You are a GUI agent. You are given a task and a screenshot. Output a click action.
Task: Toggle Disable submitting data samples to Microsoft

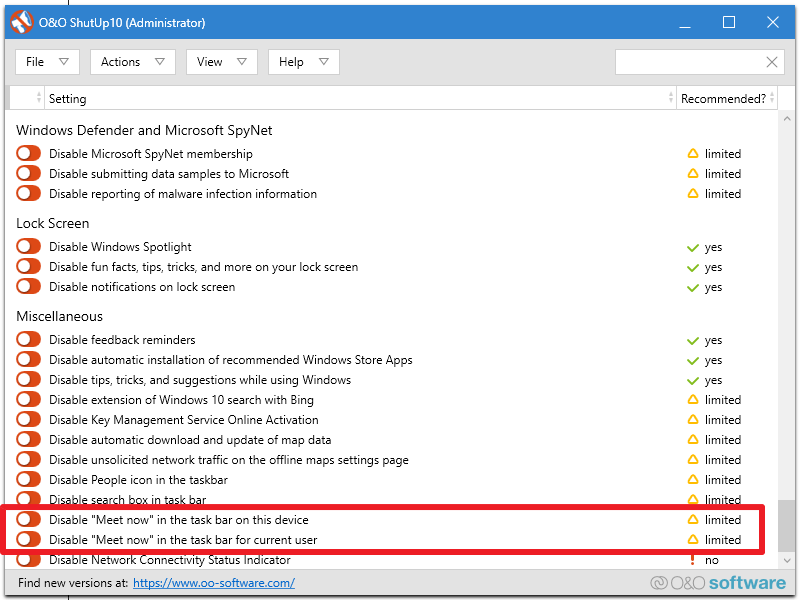point(28,173)
